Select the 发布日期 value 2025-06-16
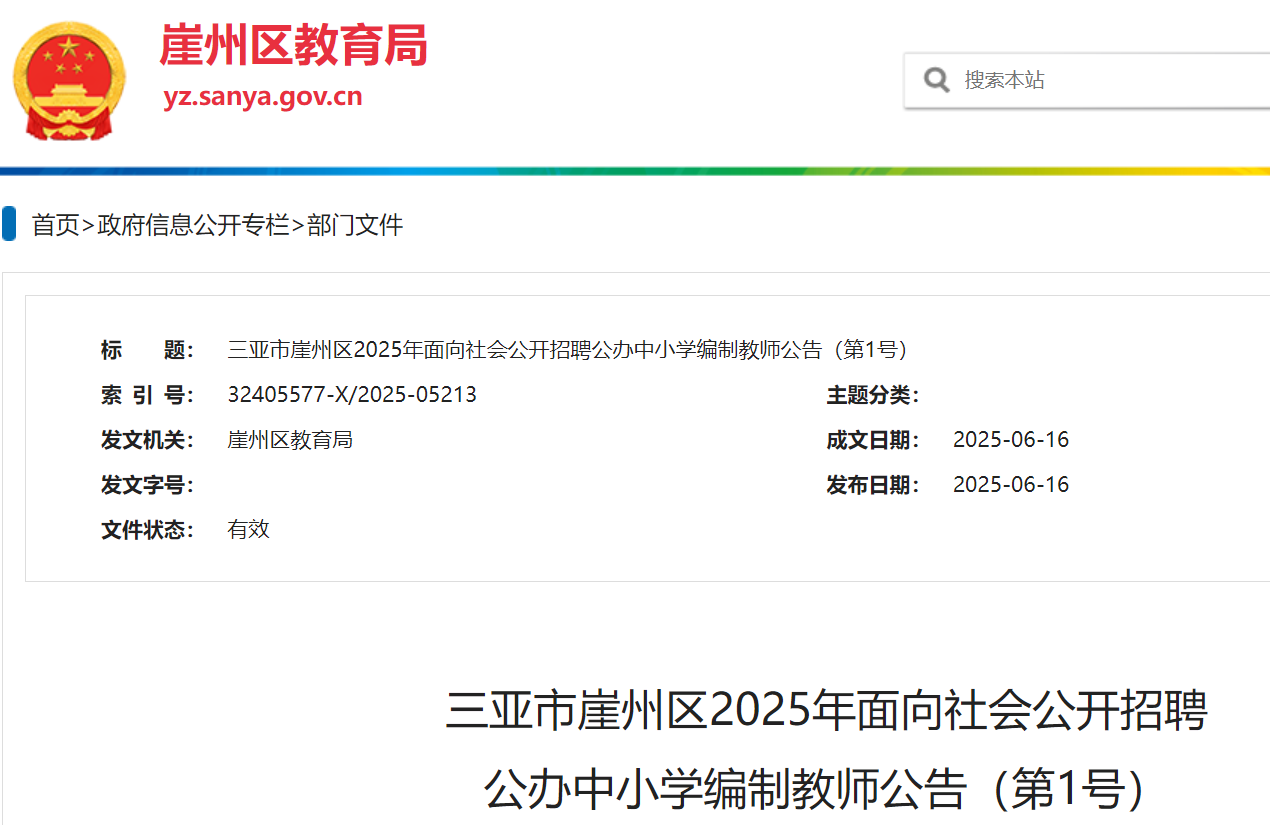 click(x=1011, y=485)
